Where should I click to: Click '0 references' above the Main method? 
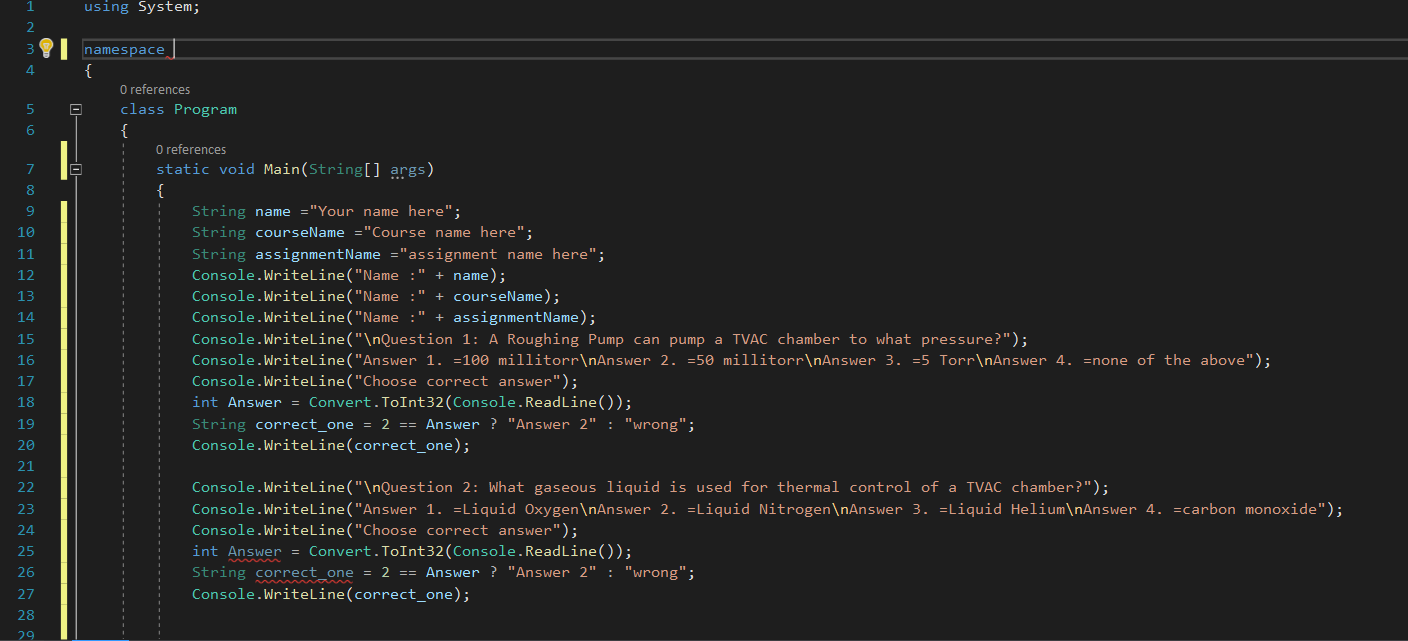(191, 149)
